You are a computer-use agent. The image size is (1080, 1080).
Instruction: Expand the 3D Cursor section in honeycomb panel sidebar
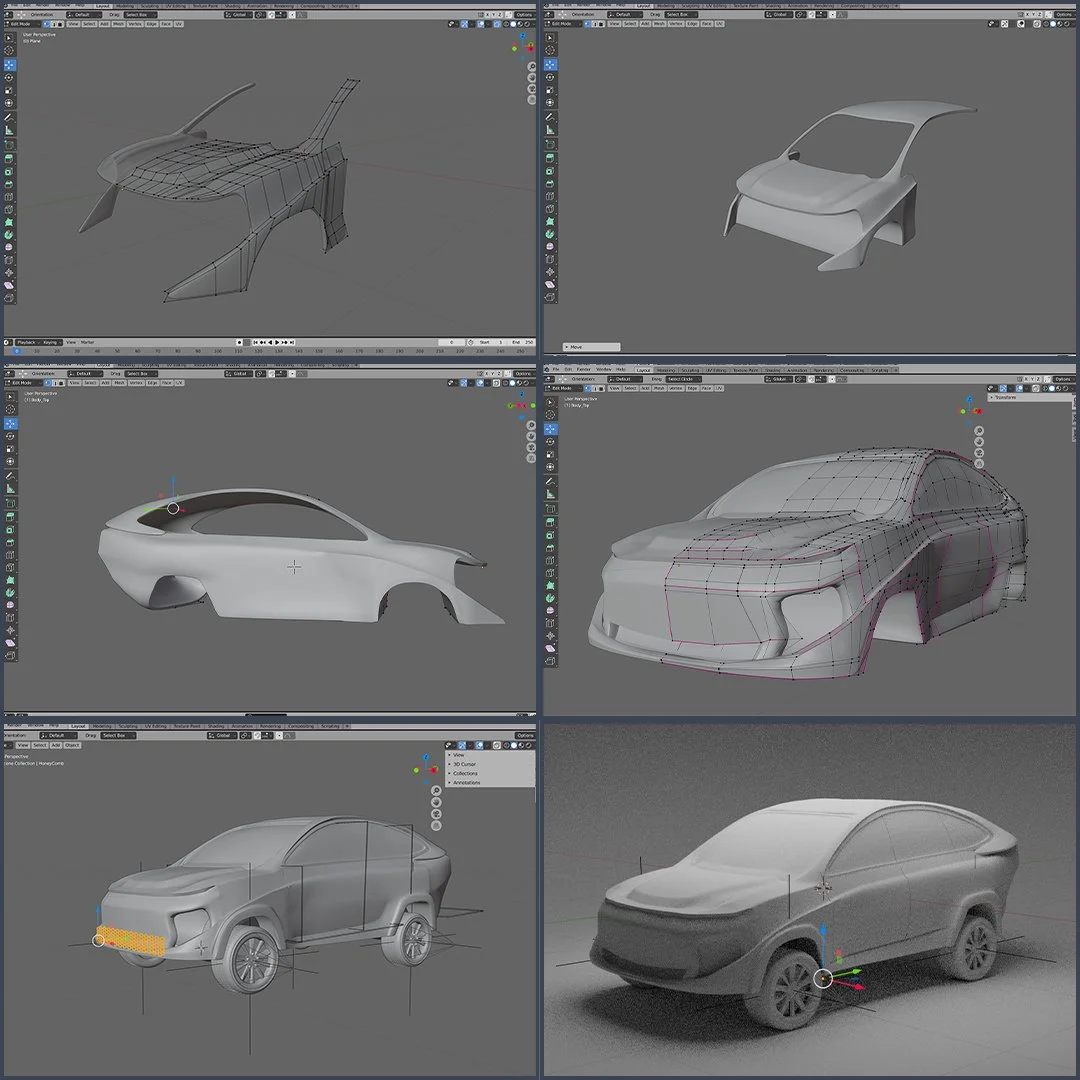point(491,764)
